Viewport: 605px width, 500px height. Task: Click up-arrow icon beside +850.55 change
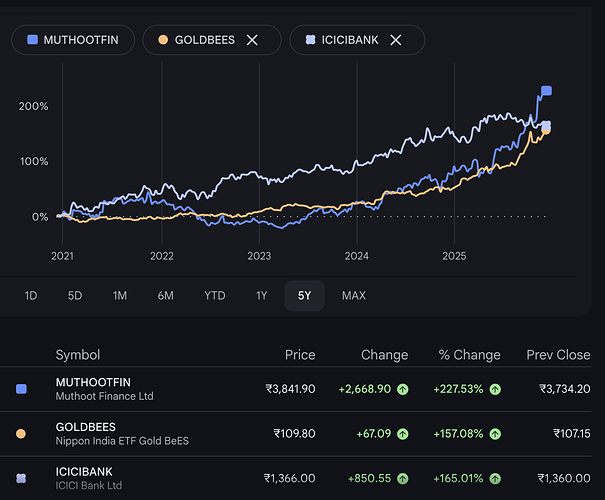click(403, 479)
